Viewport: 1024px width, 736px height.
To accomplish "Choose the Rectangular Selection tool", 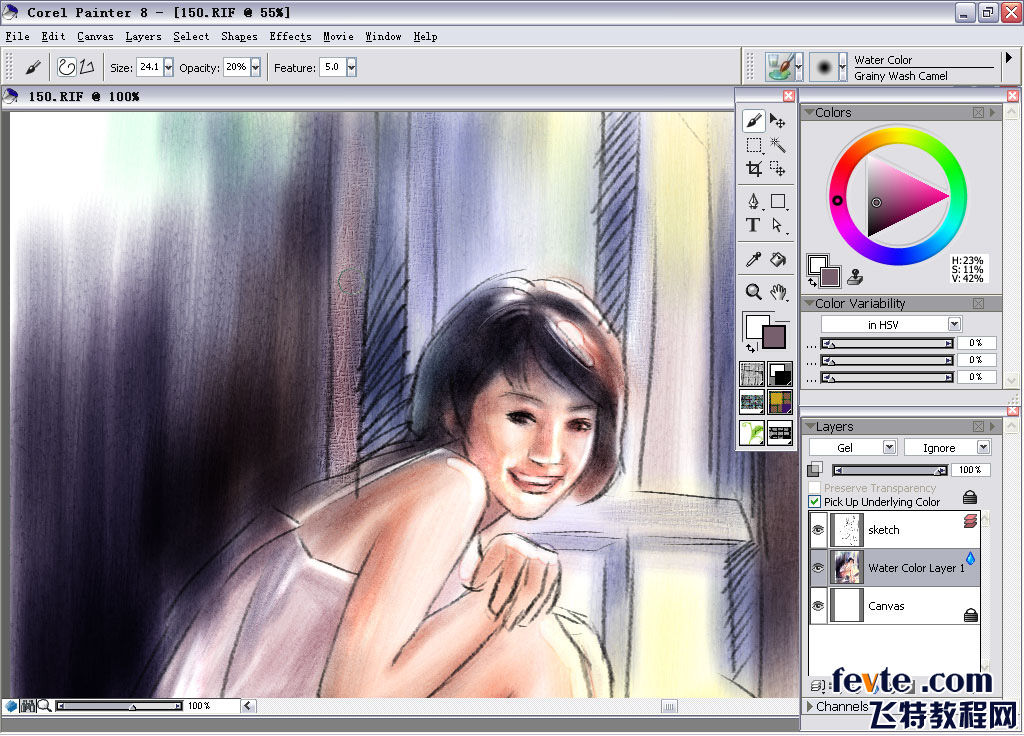I will pyautogui.click(x=754, y=145).
